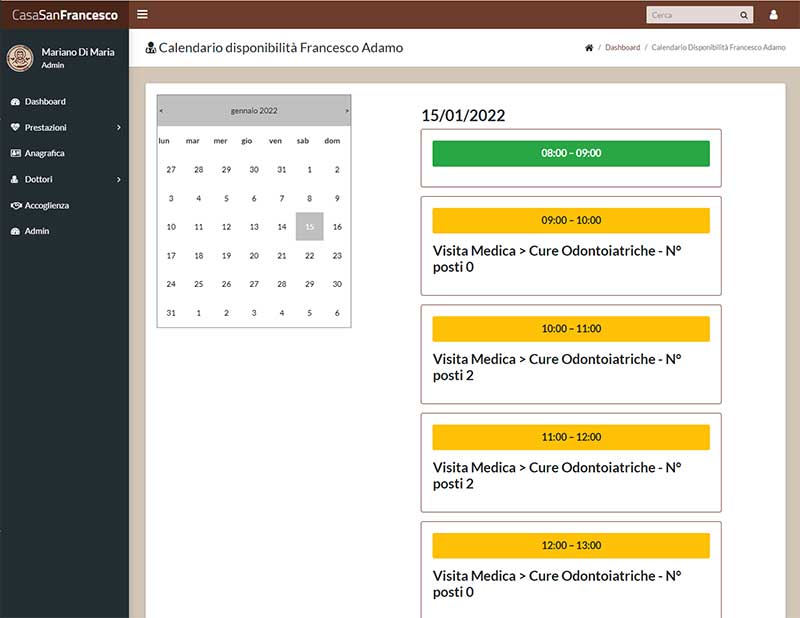
Task: Click 10:00 slot Cure Odontoiatriche posti 2 text
Action: coord(557,367)
